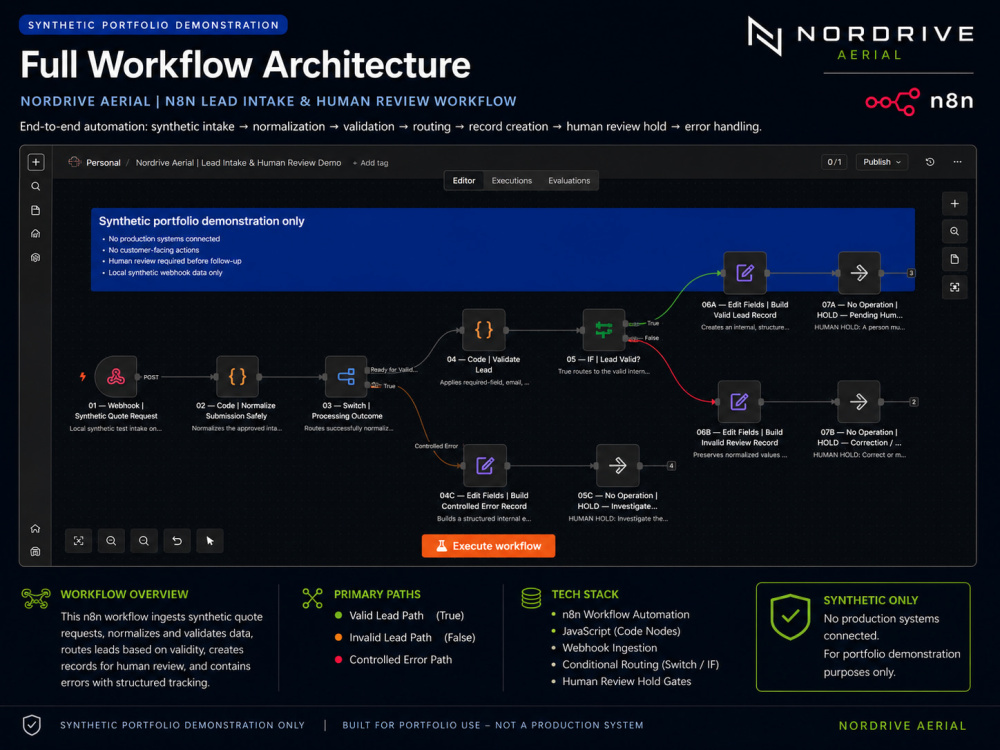Add a node with canvas plus button
Viewport: 1000px width, 750px height.
(x=955, y=203)
